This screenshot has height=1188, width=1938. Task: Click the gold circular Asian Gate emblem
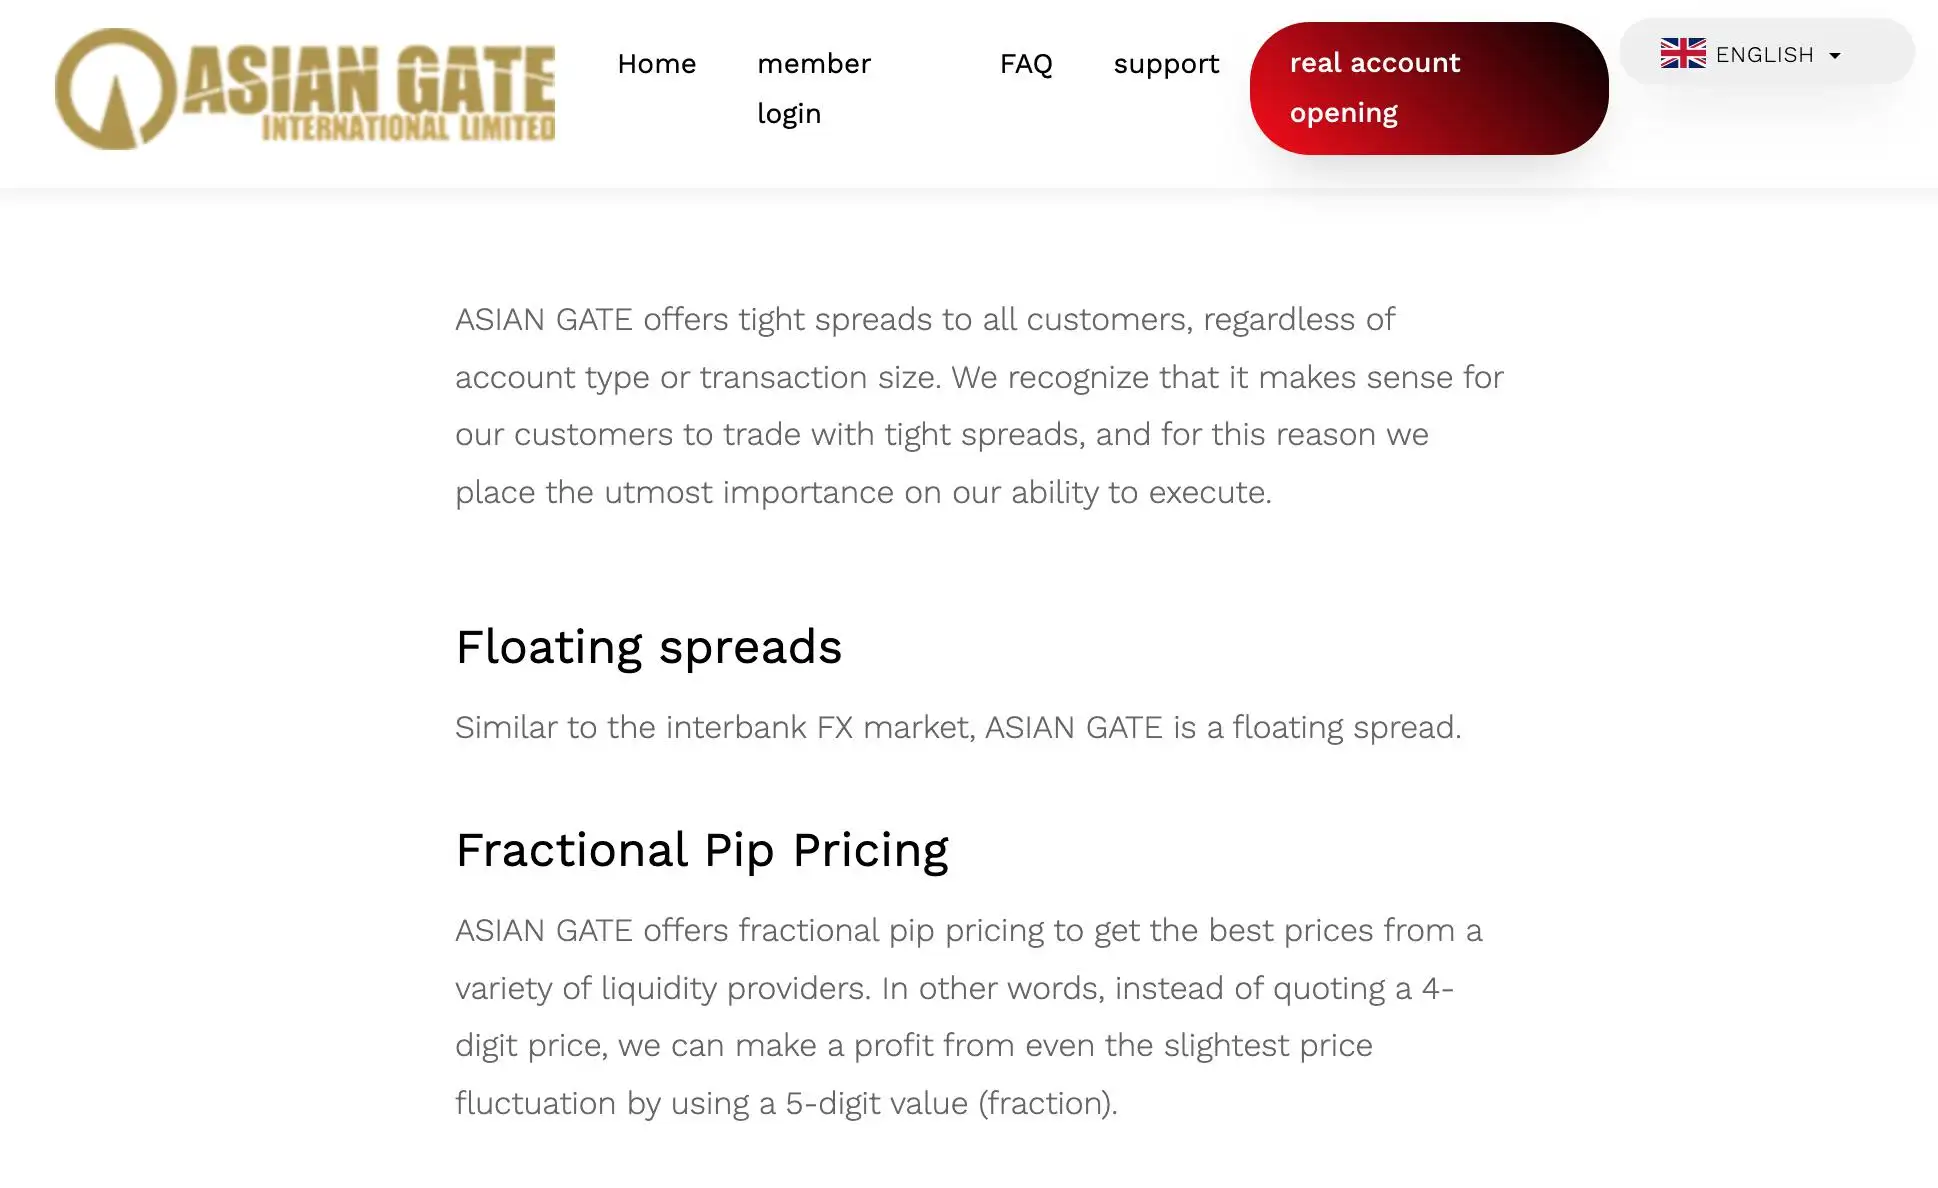[115, 89]
